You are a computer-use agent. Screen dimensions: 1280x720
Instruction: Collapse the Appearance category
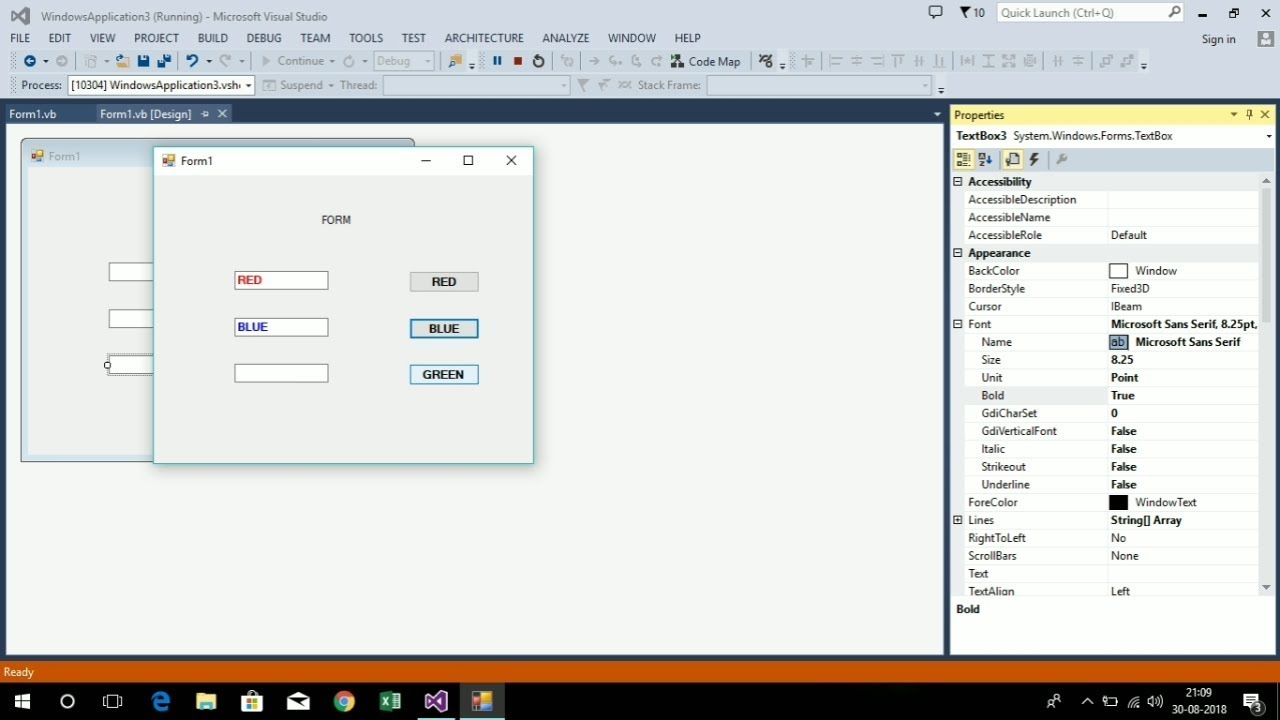click(958, 253)
